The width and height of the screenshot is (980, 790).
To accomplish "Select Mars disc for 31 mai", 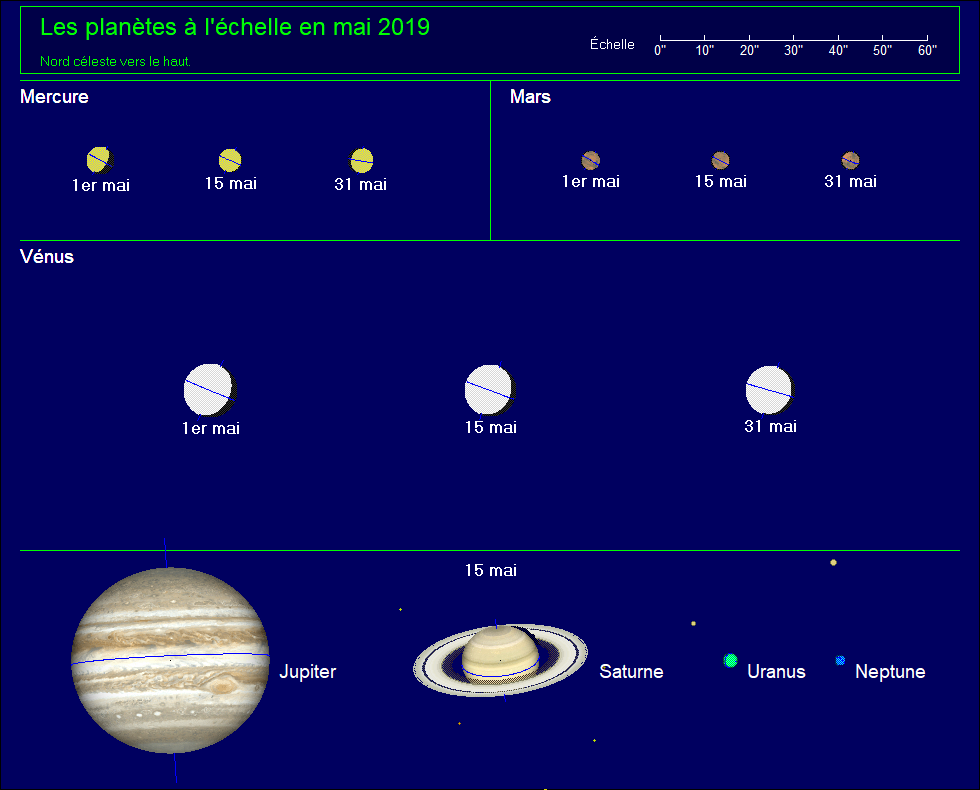I will (851, 161).
